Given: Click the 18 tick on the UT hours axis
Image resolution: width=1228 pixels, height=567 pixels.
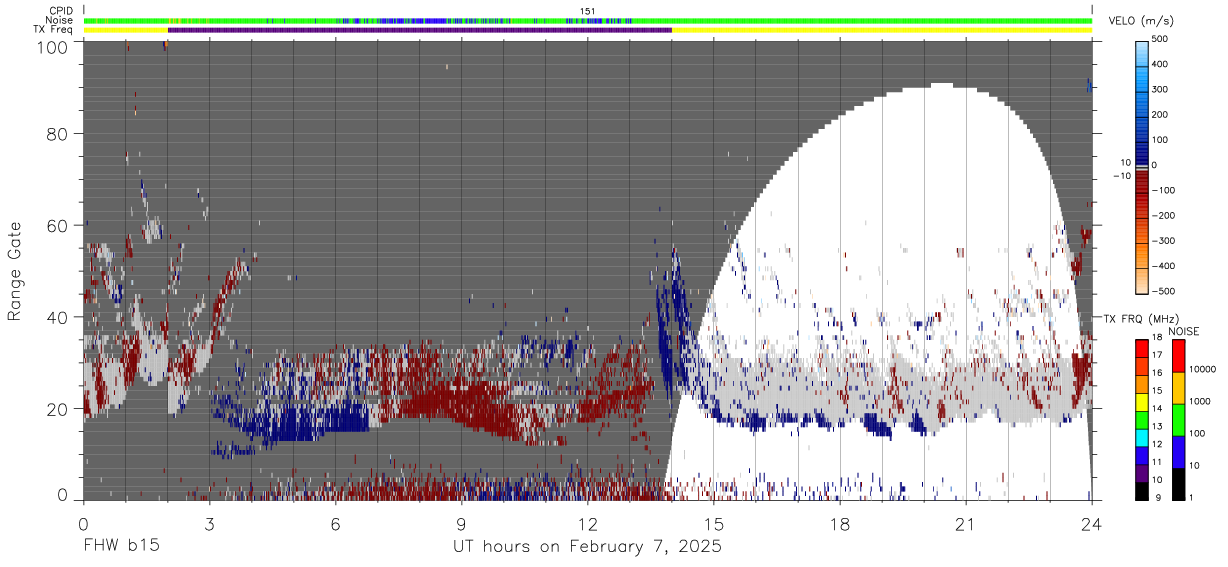Looking at the screenshot, I should 840,524.
